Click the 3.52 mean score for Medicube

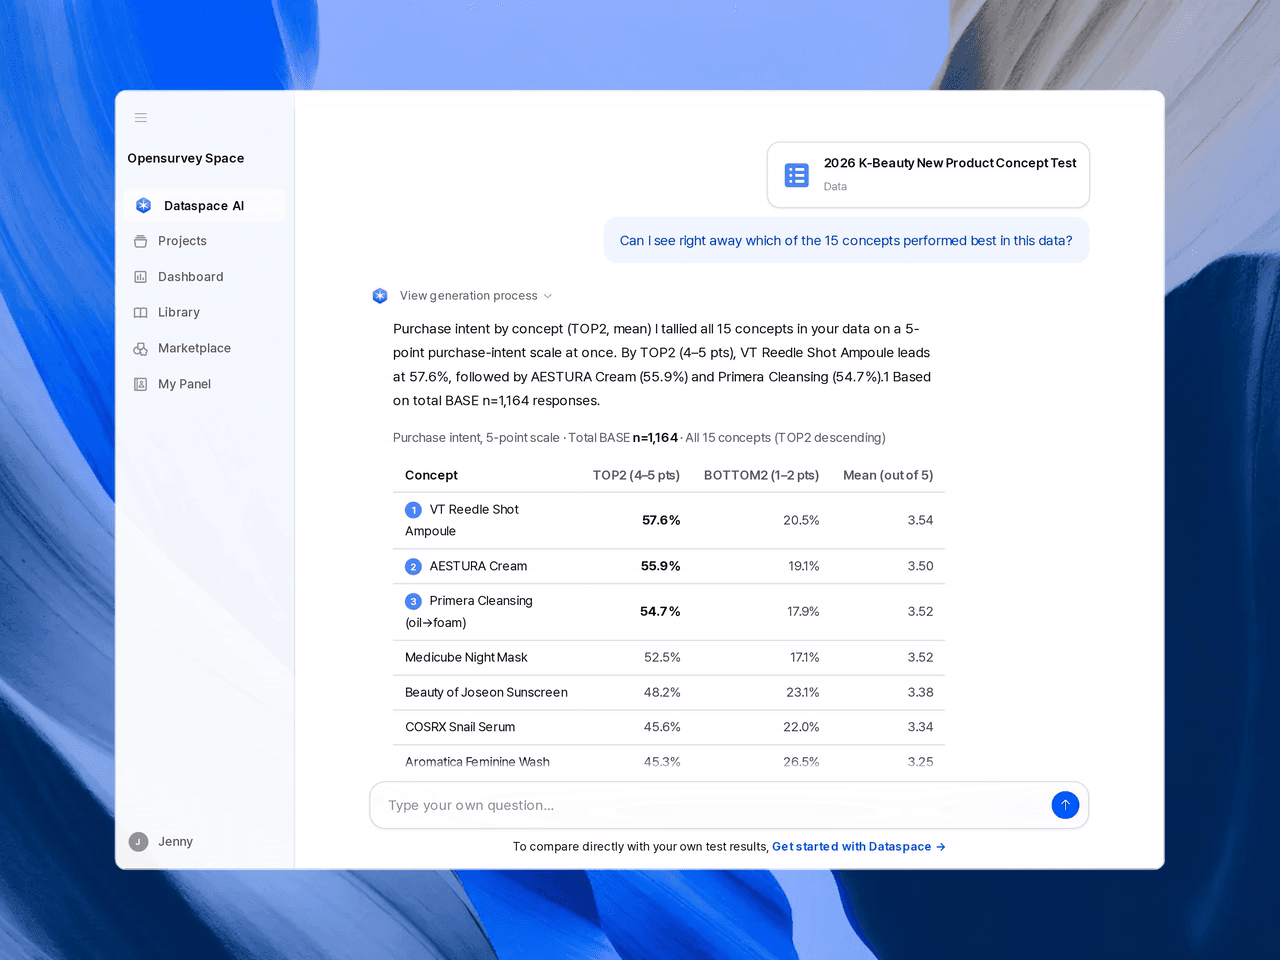920,657
